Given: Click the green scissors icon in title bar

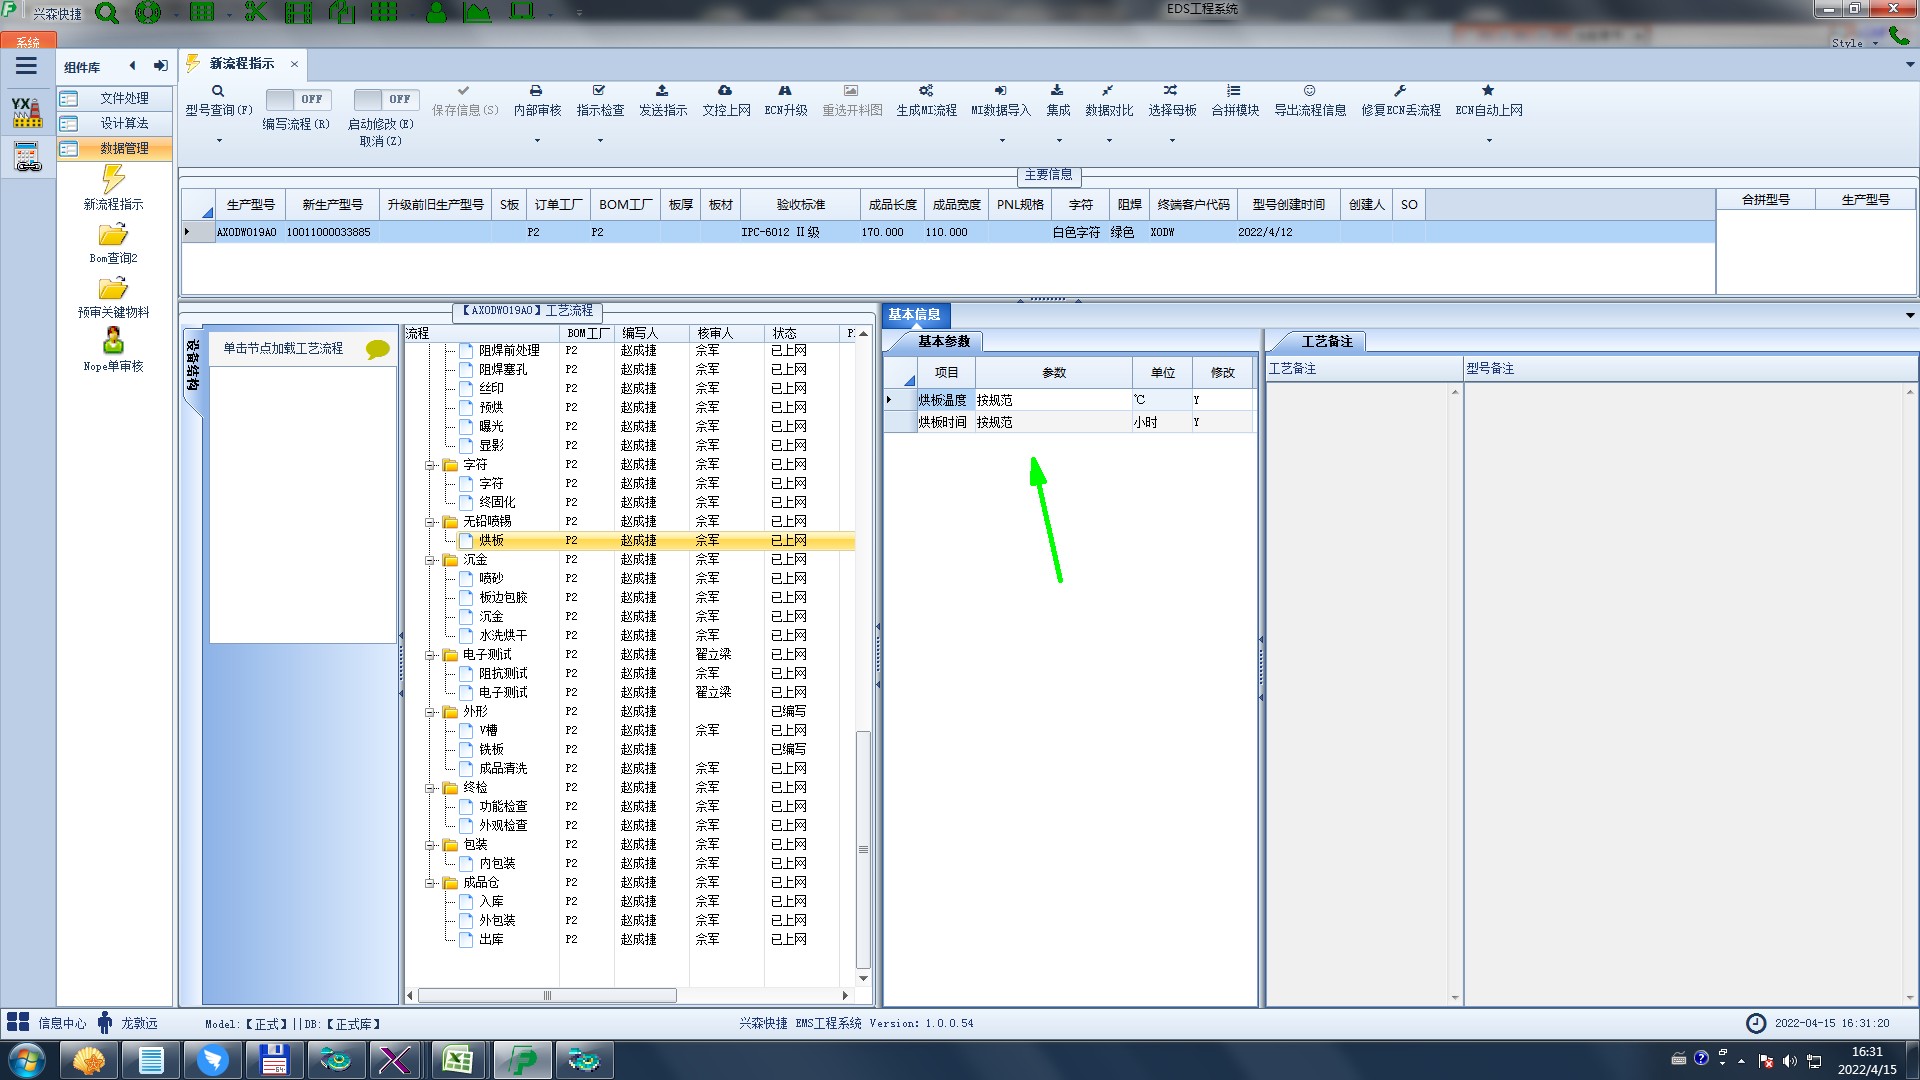Looking at the screenshot, I should [256, 13].
